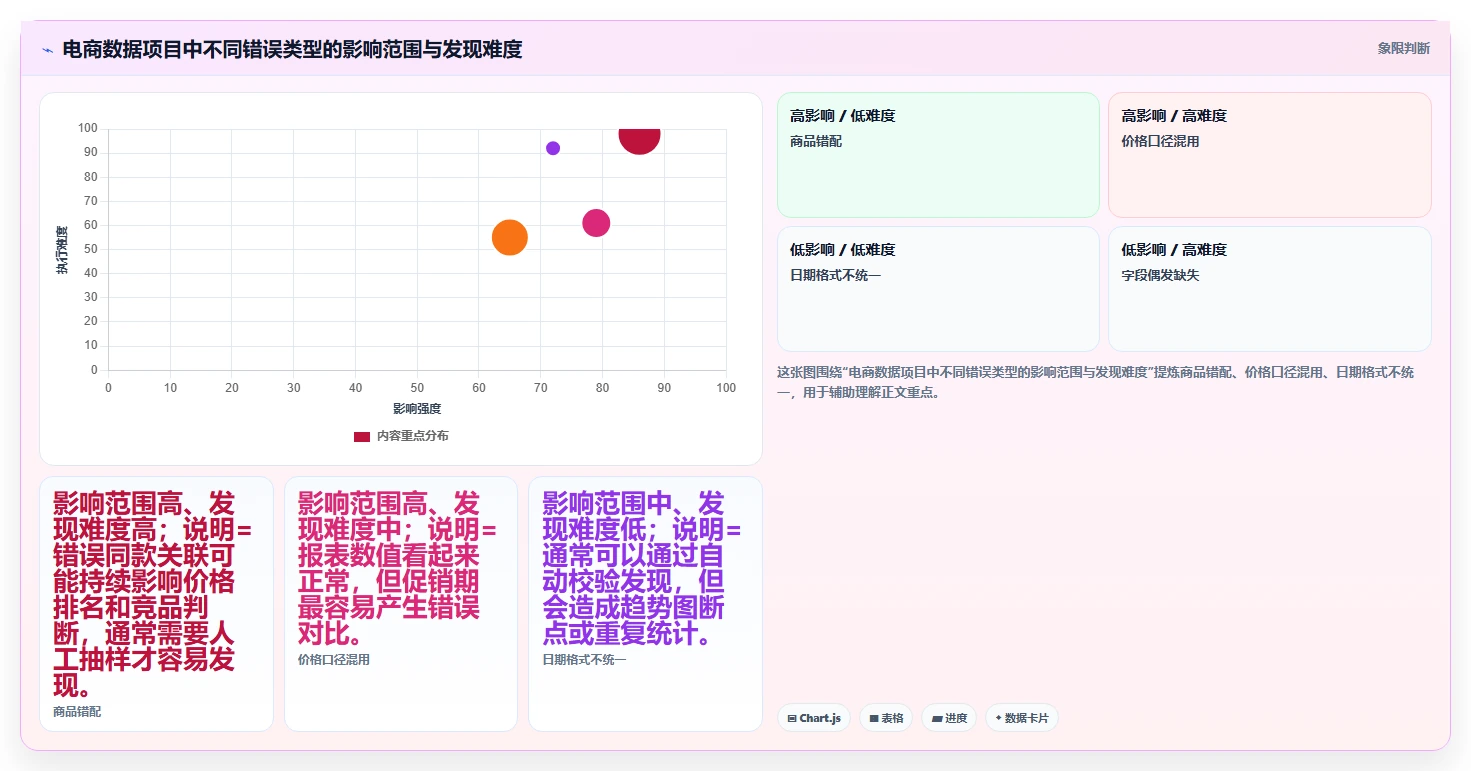The height and width of the screenshot is (771, 1471).
Task: Click the icon on the Chart.js chip
Action: (x=792, y=719)
